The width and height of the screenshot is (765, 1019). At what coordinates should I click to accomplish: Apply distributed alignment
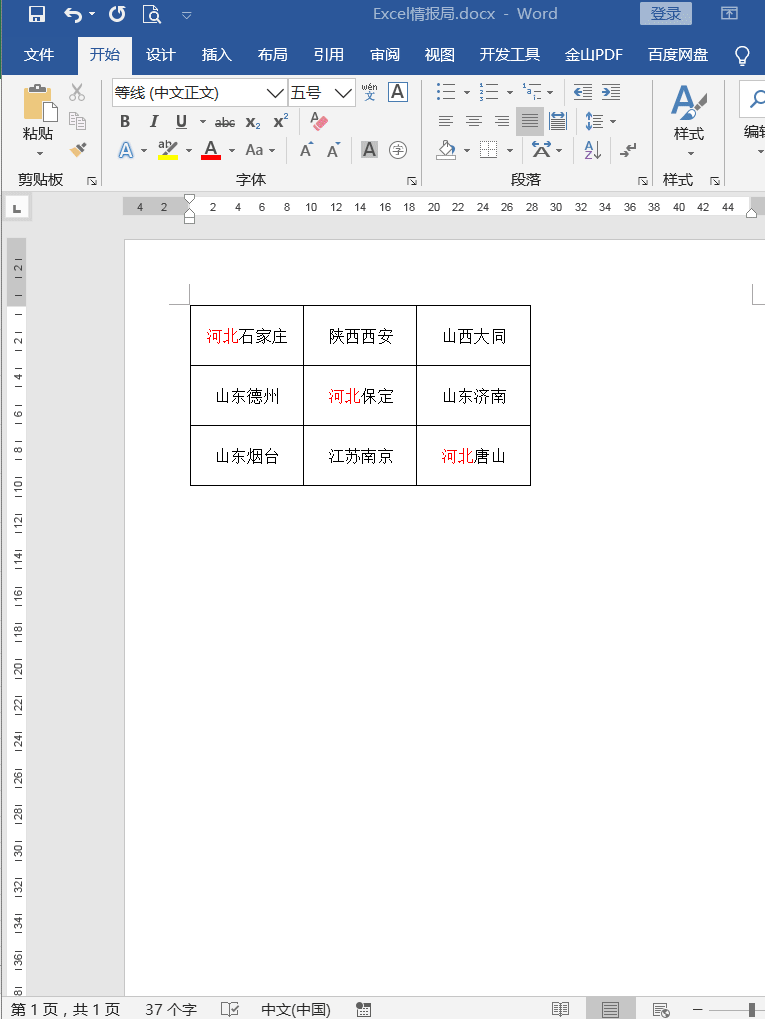point(558,121)
